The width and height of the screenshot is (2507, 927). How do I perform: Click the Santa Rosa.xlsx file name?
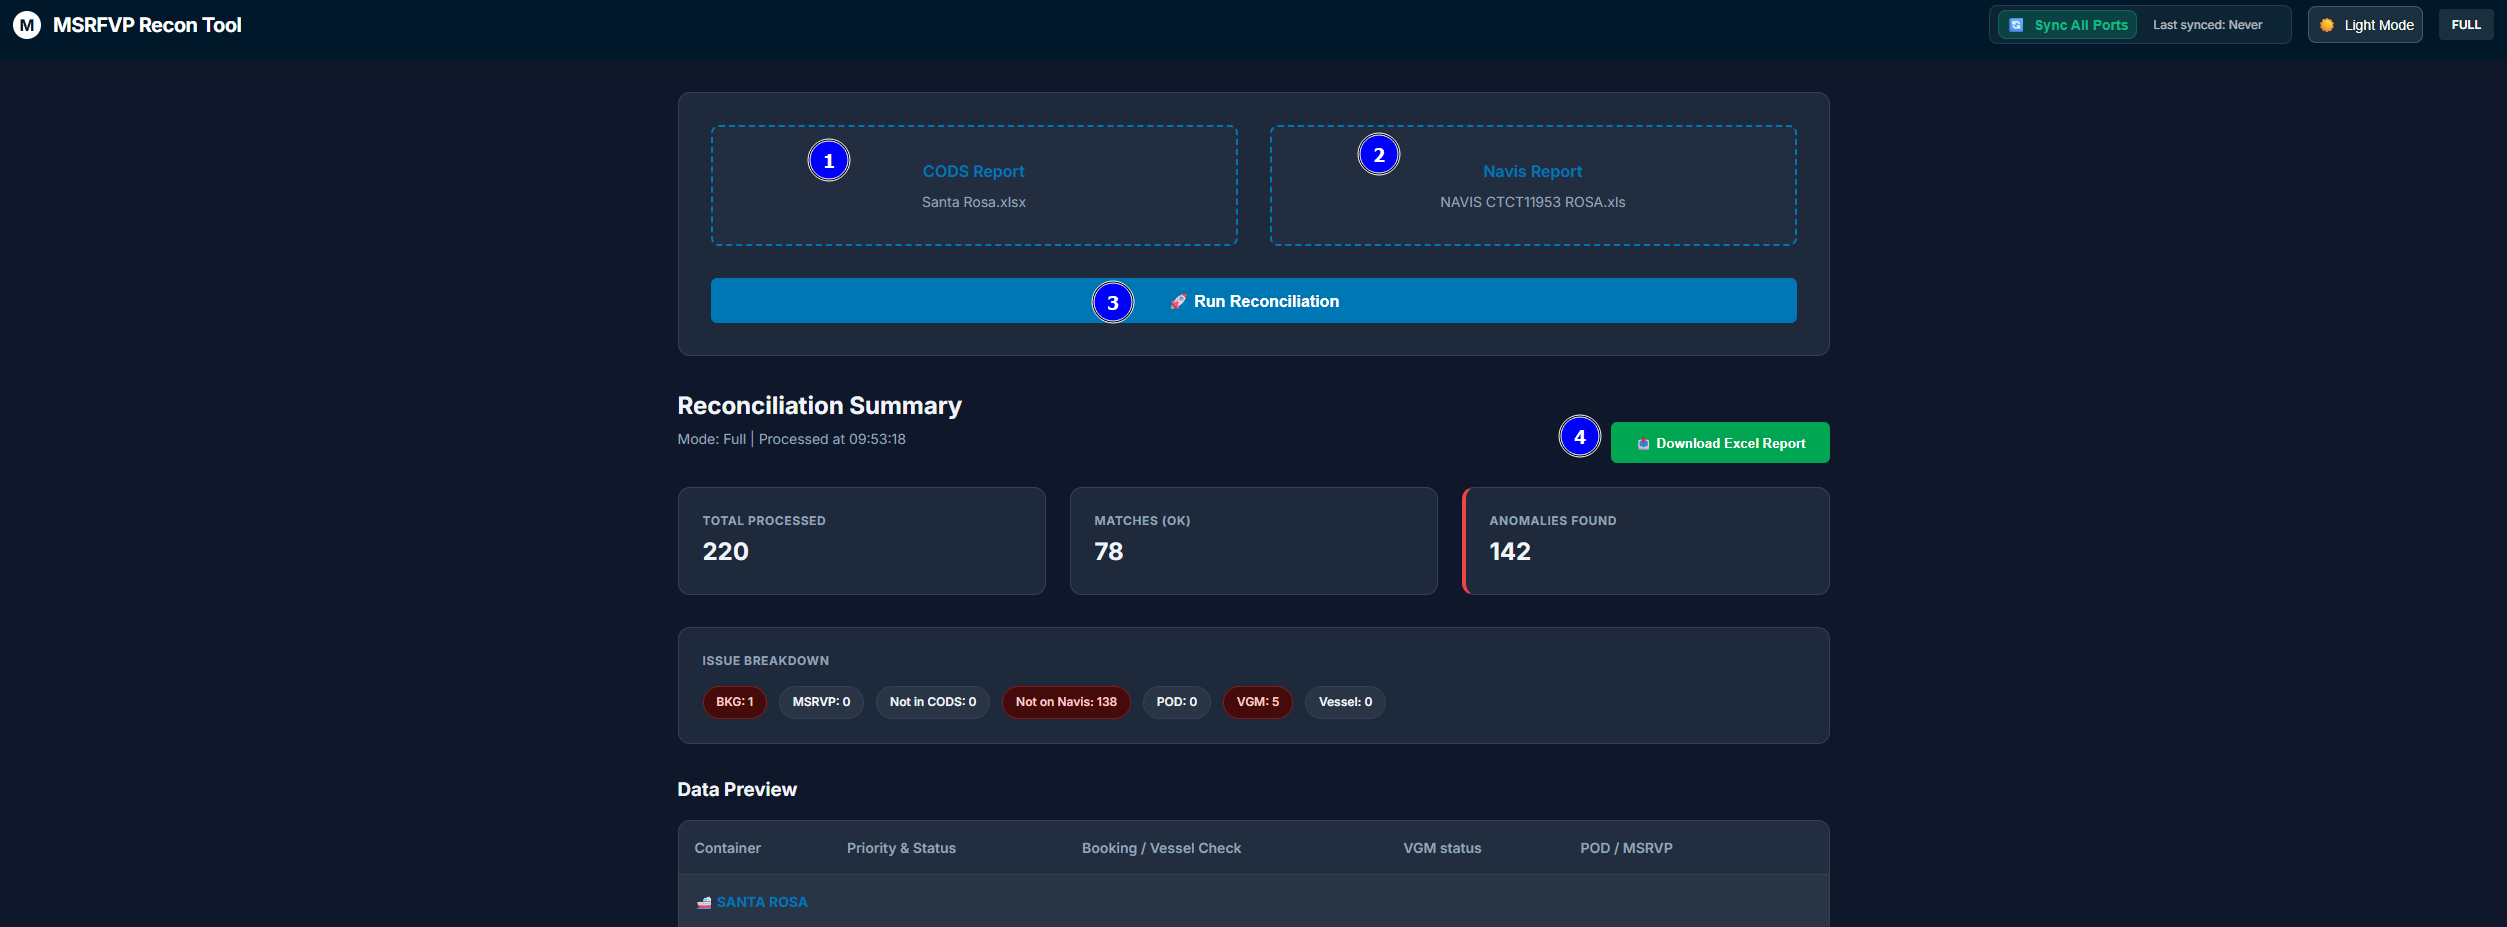974,202
